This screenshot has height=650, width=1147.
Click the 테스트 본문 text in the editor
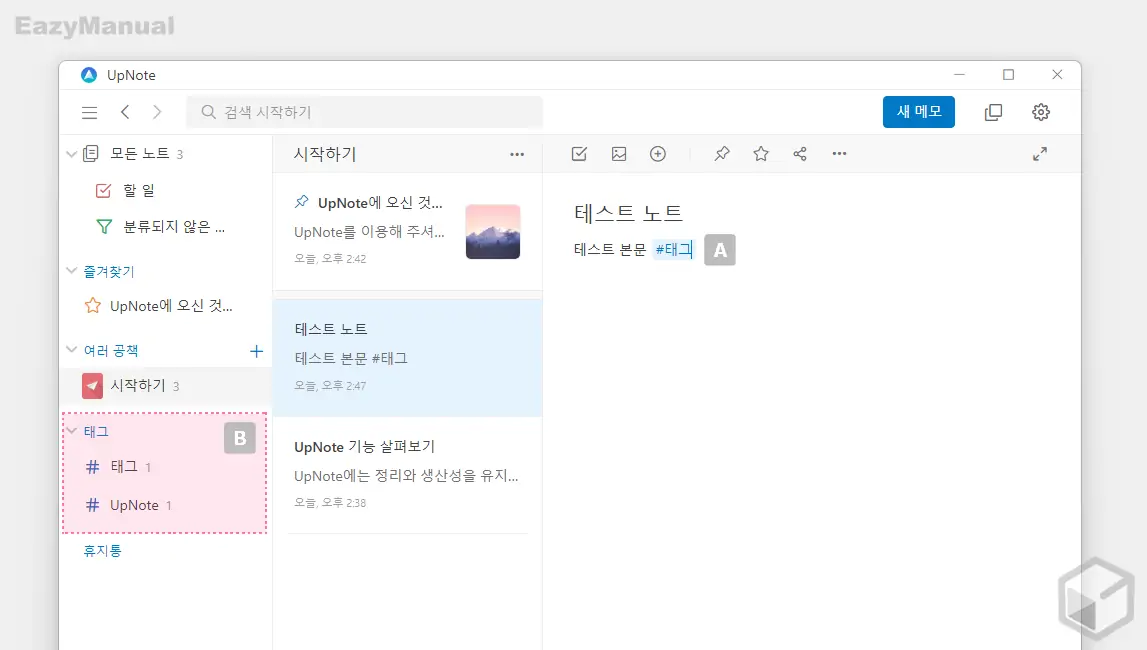click(x=610, y=249)
